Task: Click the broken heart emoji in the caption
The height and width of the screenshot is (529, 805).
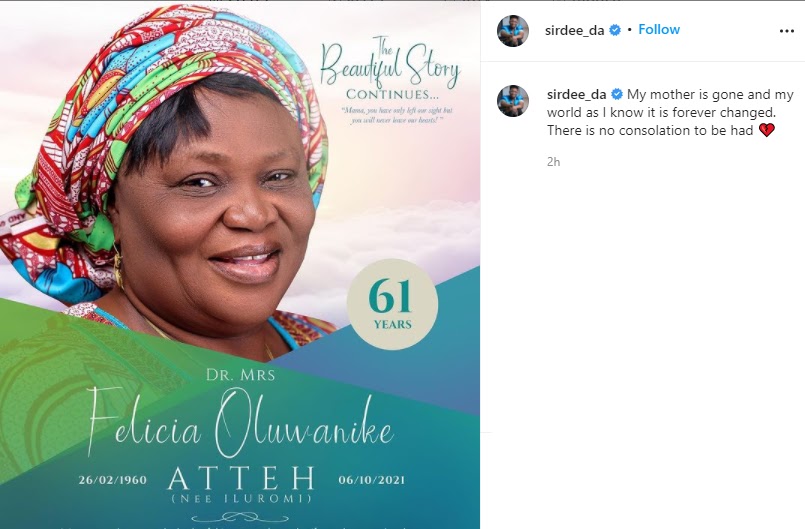Action: tap(766, 130)
